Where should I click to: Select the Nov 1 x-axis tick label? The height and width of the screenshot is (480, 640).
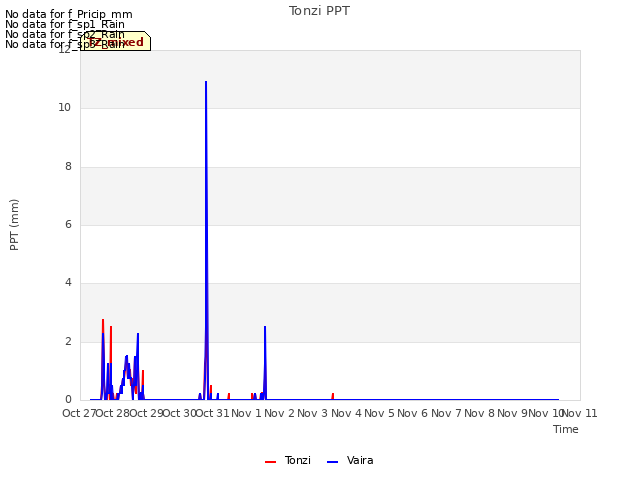point(246,413)
